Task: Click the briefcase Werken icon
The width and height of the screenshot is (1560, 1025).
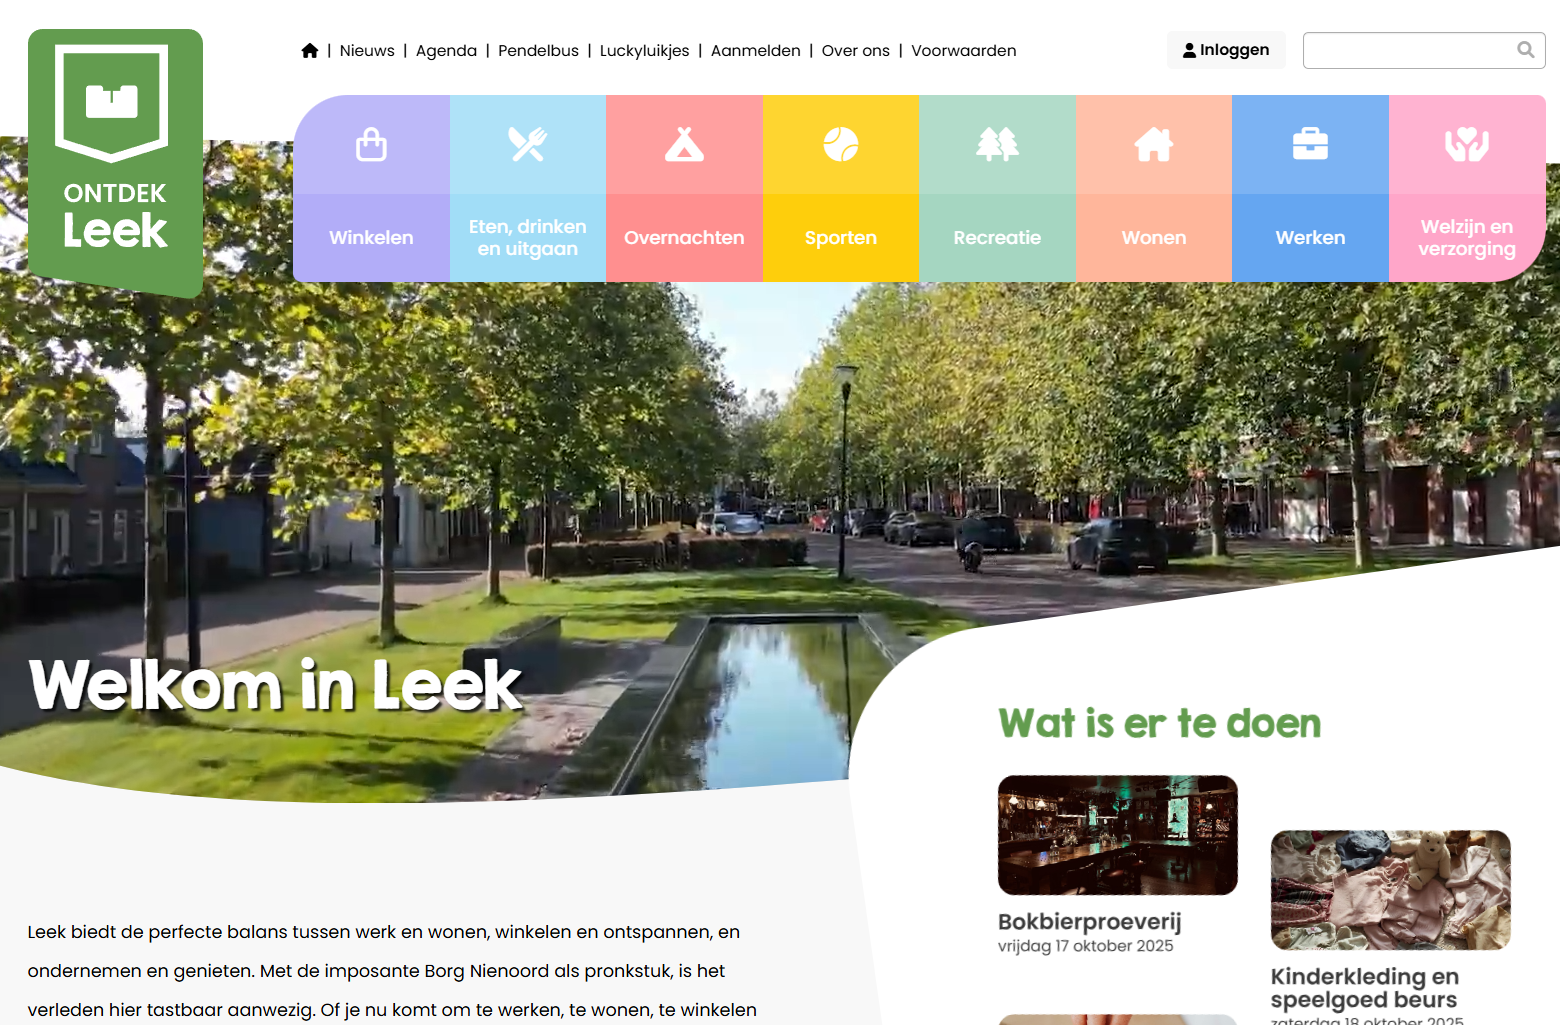Action: point(1310,145)
